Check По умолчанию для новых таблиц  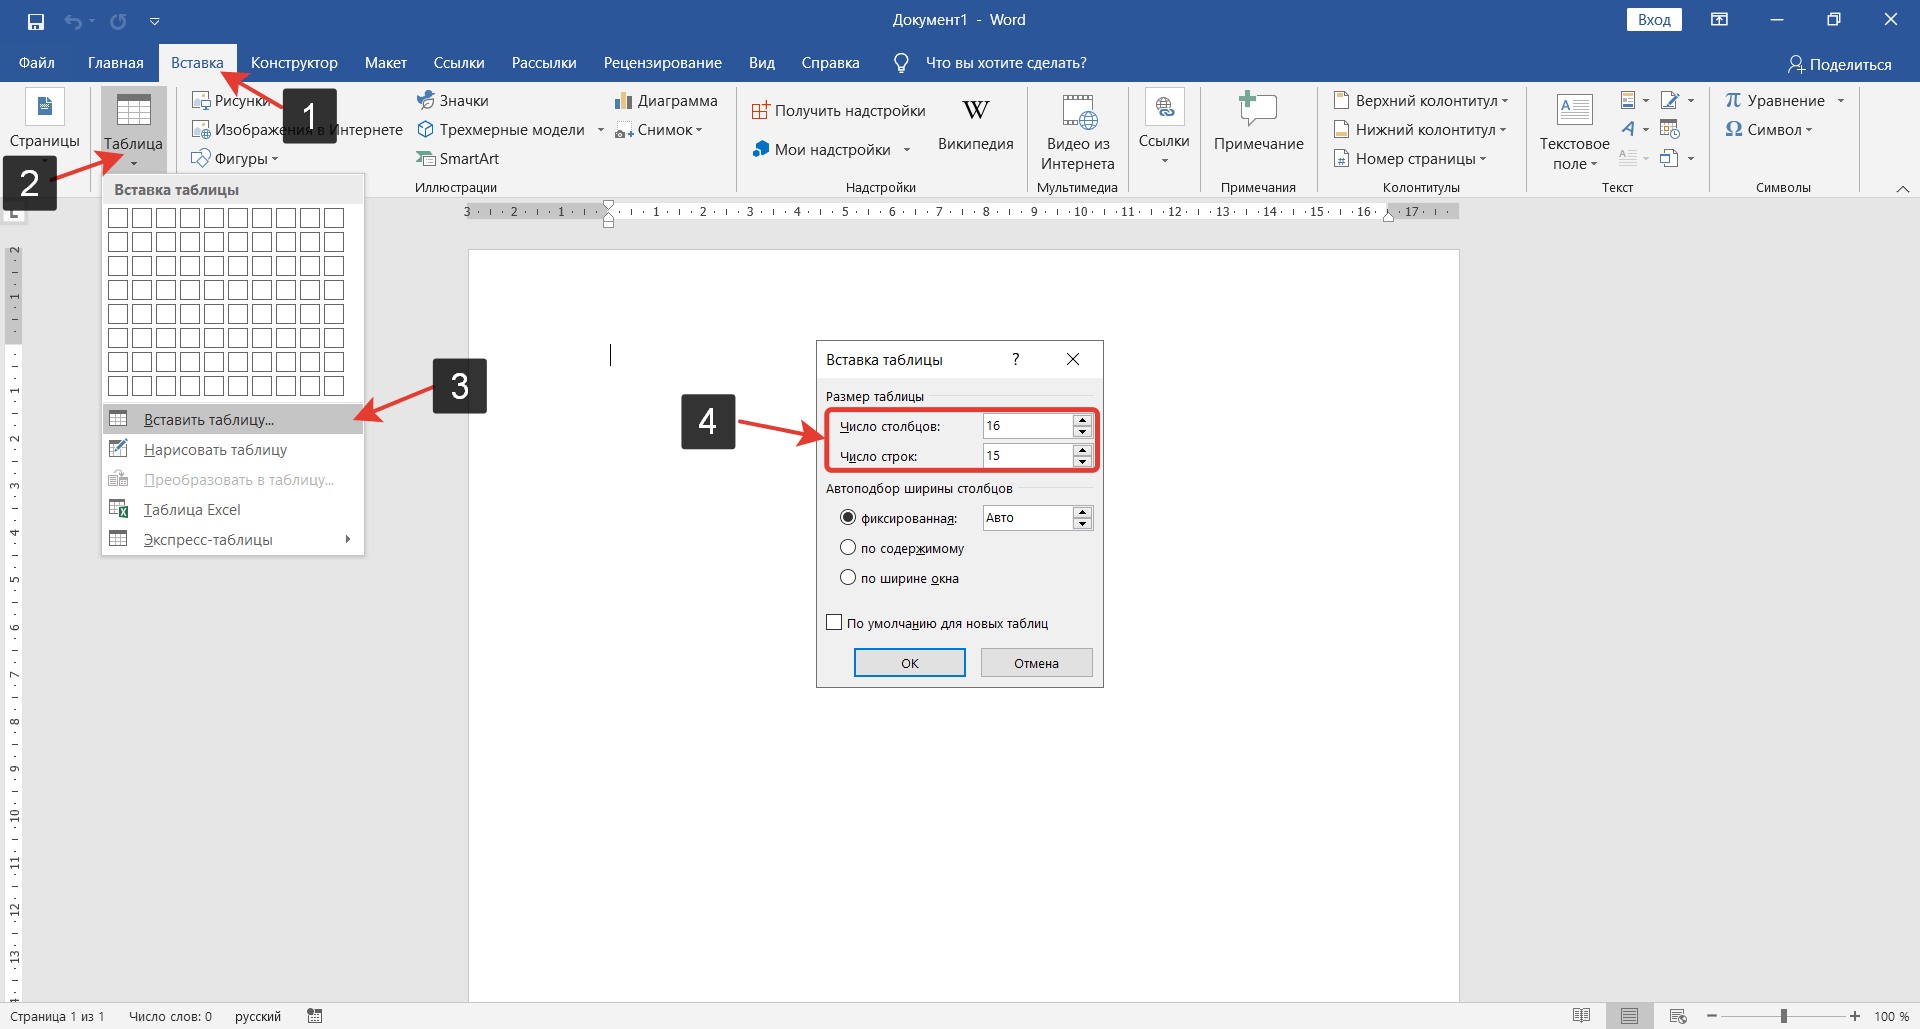[834, 623]
